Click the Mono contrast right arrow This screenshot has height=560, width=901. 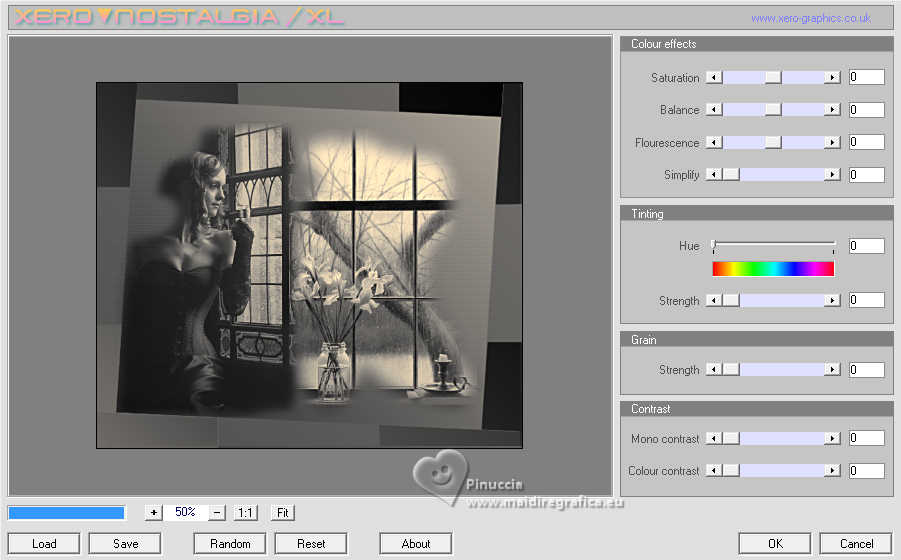tap(832, 438)
